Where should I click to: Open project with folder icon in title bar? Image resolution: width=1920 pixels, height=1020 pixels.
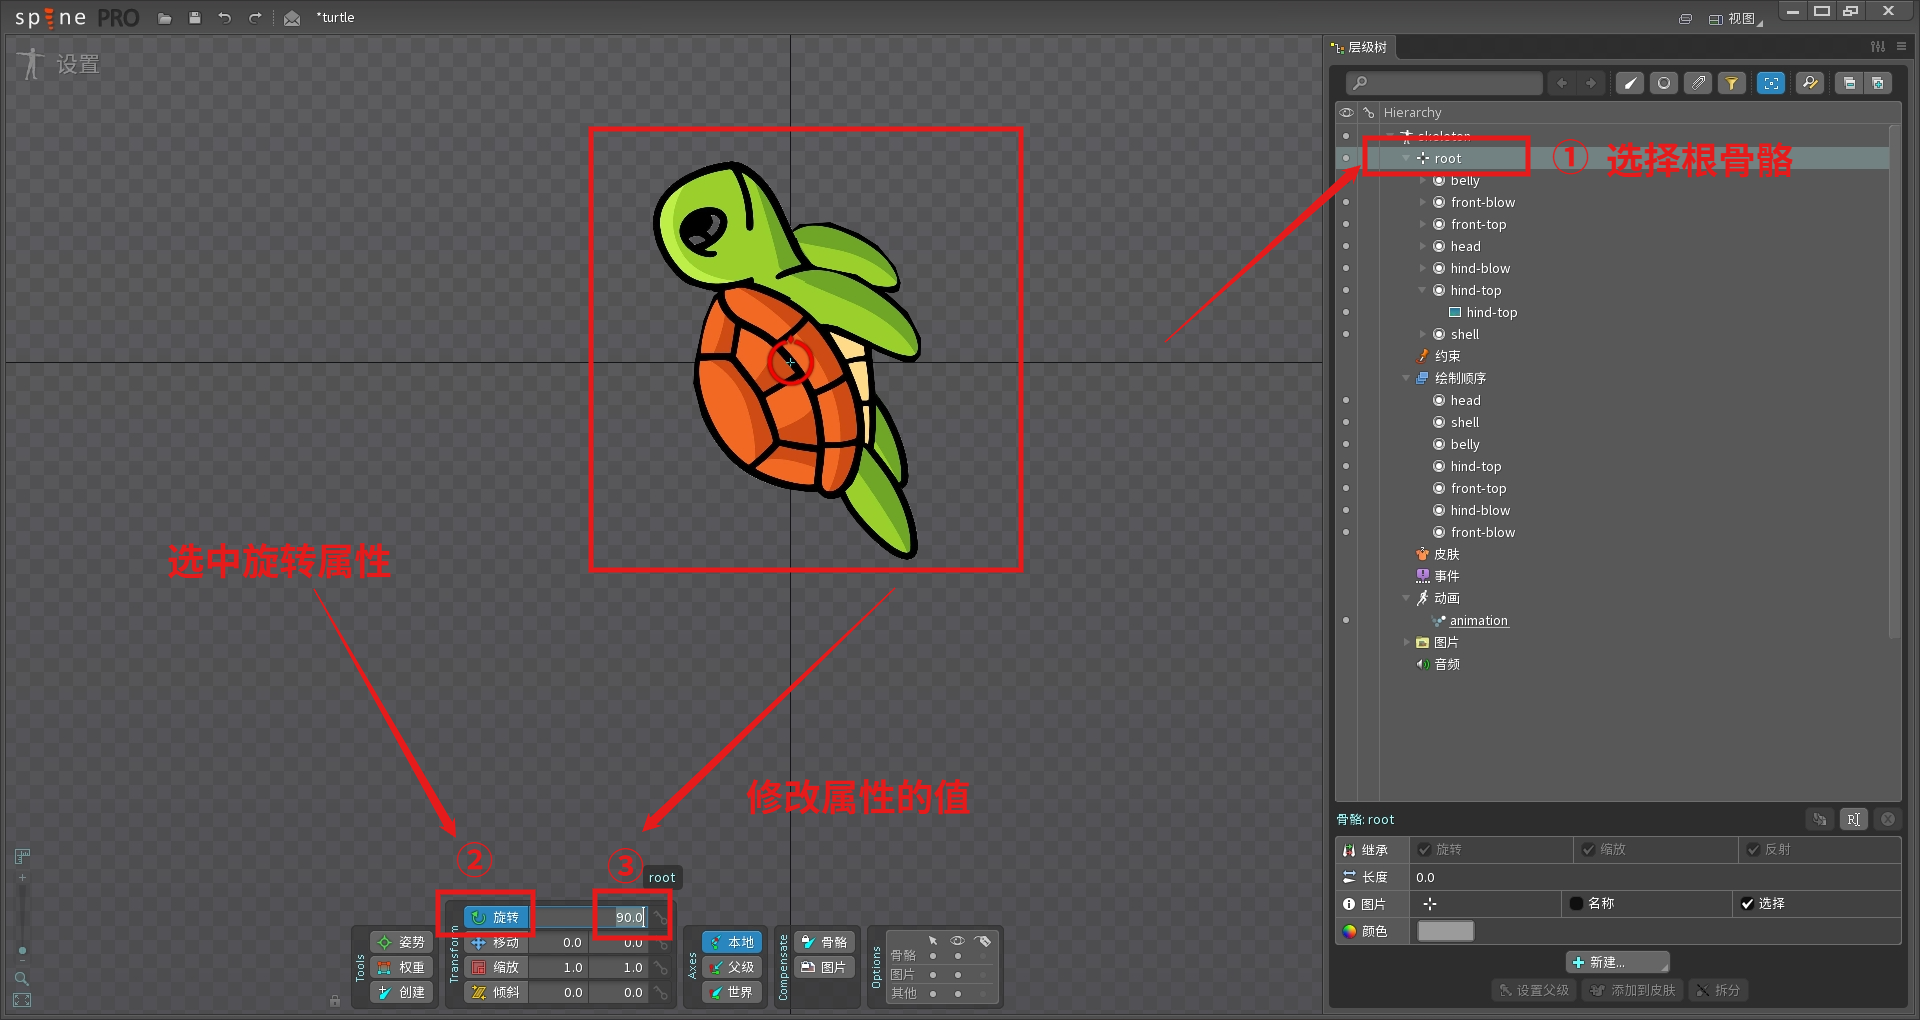(165, 18)
